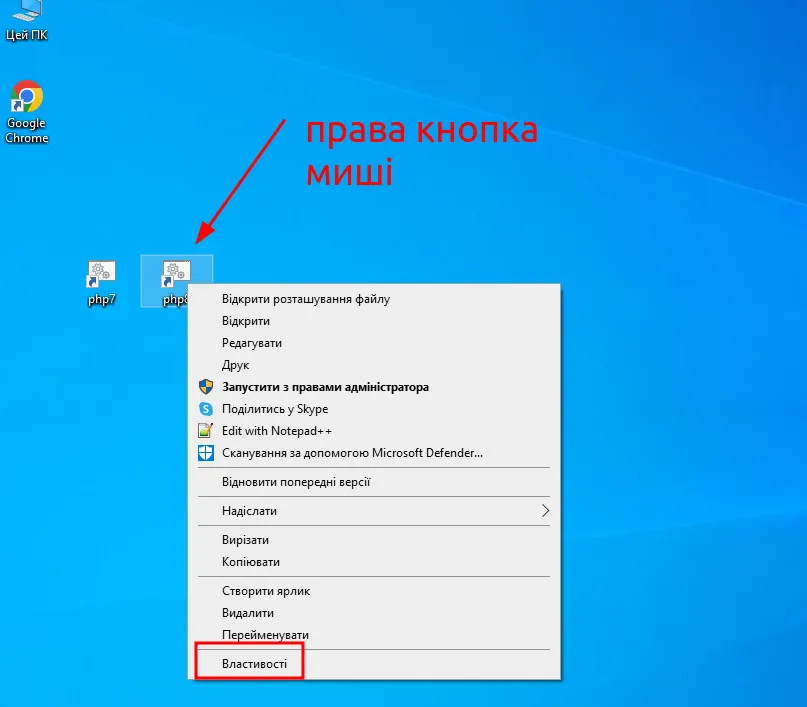Click the shield icon for administrator run
The width and height of the screenshot is (807, 707).
(x=206, y=387)
